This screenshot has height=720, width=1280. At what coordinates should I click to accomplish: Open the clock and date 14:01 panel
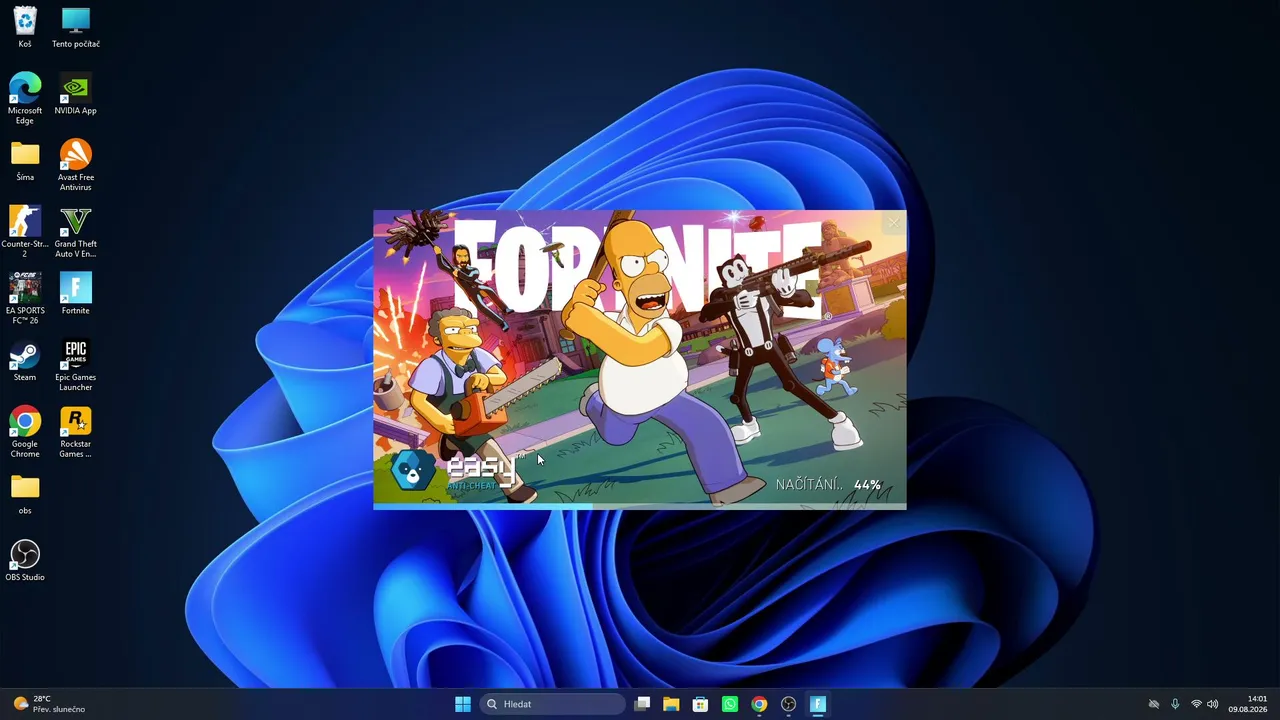[1248, 704]
